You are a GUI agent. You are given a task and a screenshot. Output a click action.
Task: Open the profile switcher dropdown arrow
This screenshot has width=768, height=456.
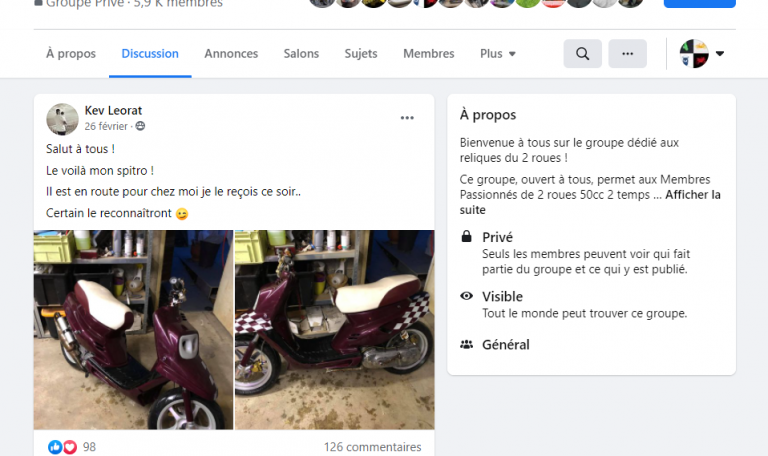720,53
